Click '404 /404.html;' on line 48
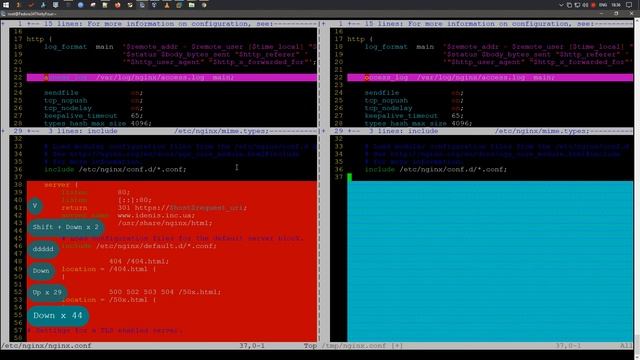 point(139,261)
